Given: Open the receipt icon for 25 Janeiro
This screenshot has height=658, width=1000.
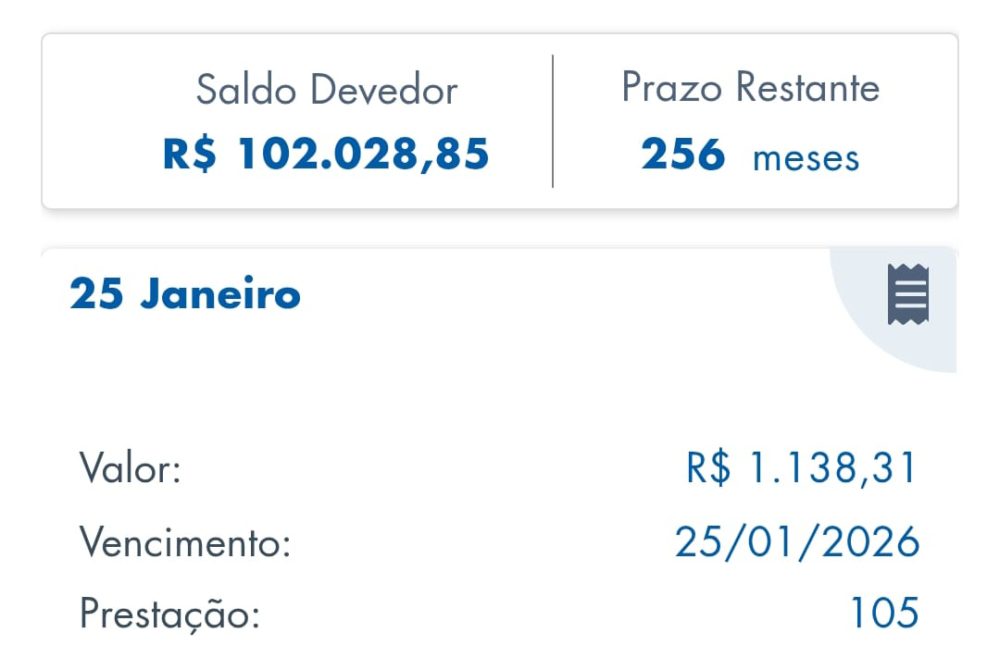Looking at the screenshot, I should pyautogui.click(x=908, y=296).
